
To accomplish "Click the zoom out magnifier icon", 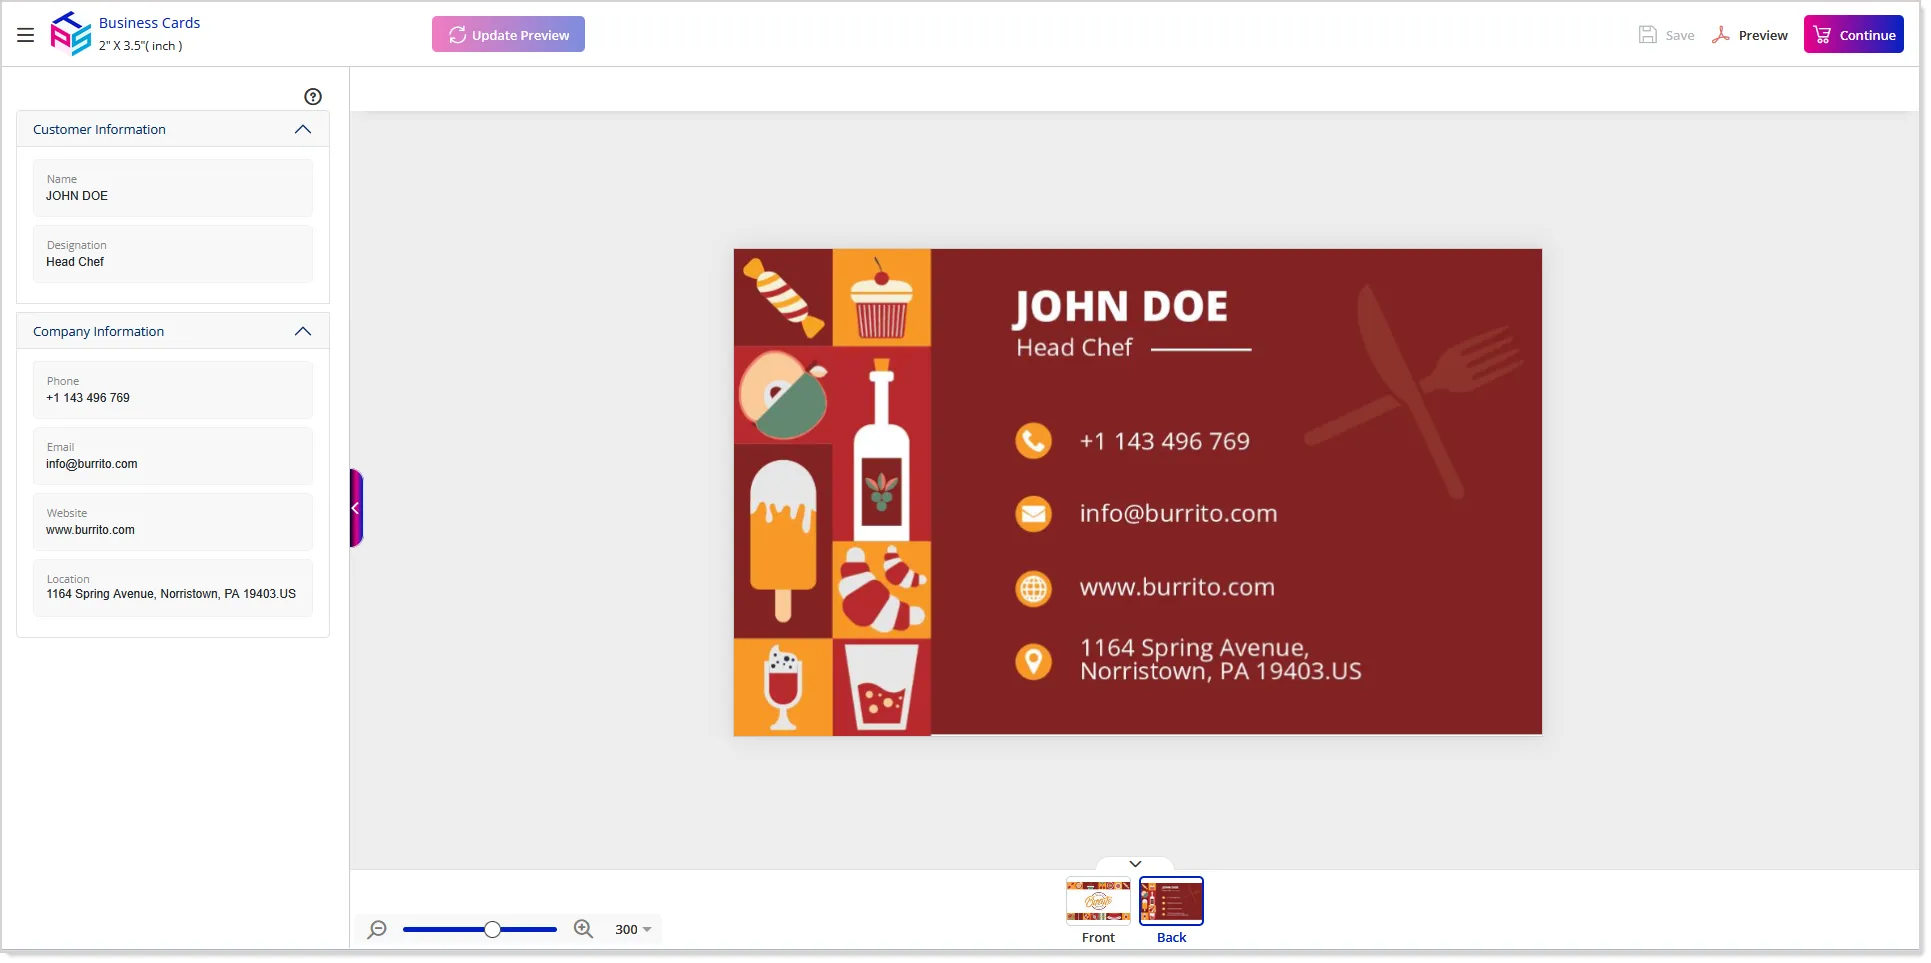I will pos(377,930).
